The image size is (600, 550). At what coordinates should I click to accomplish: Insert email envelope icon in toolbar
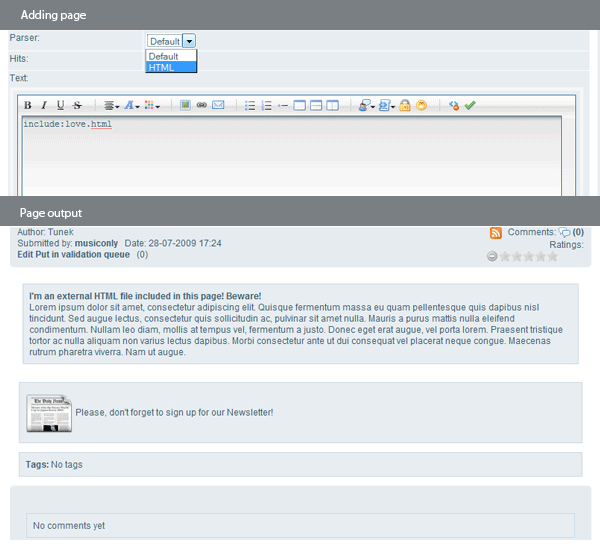[x=218, y=105]
